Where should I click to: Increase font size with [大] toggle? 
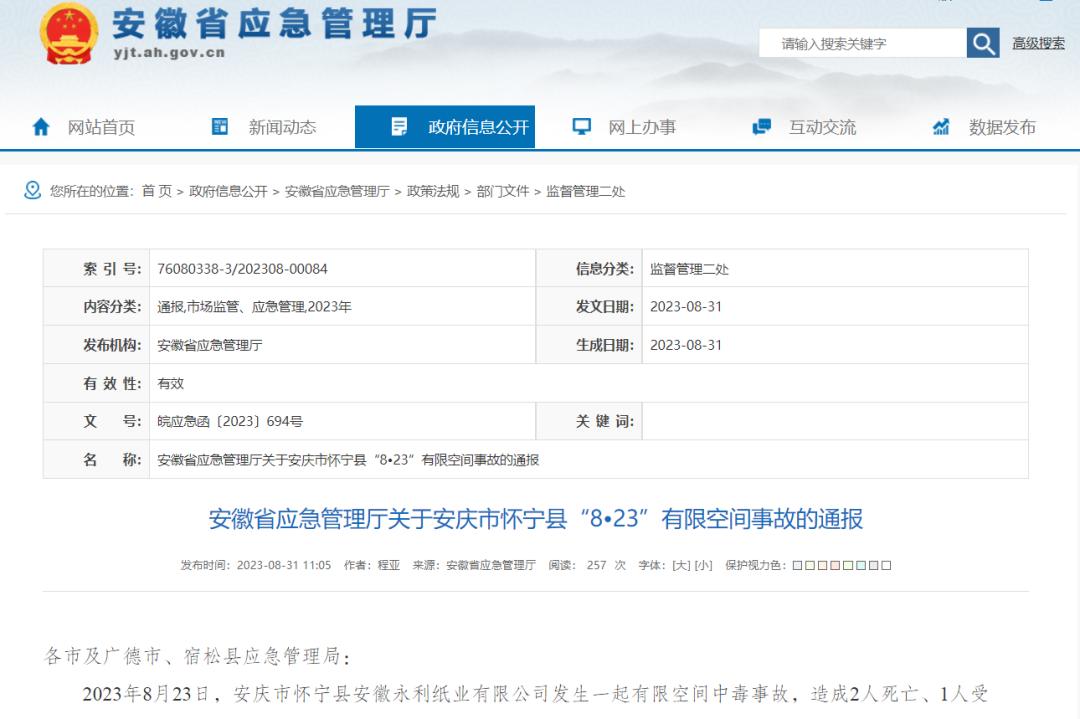(681, 565)
